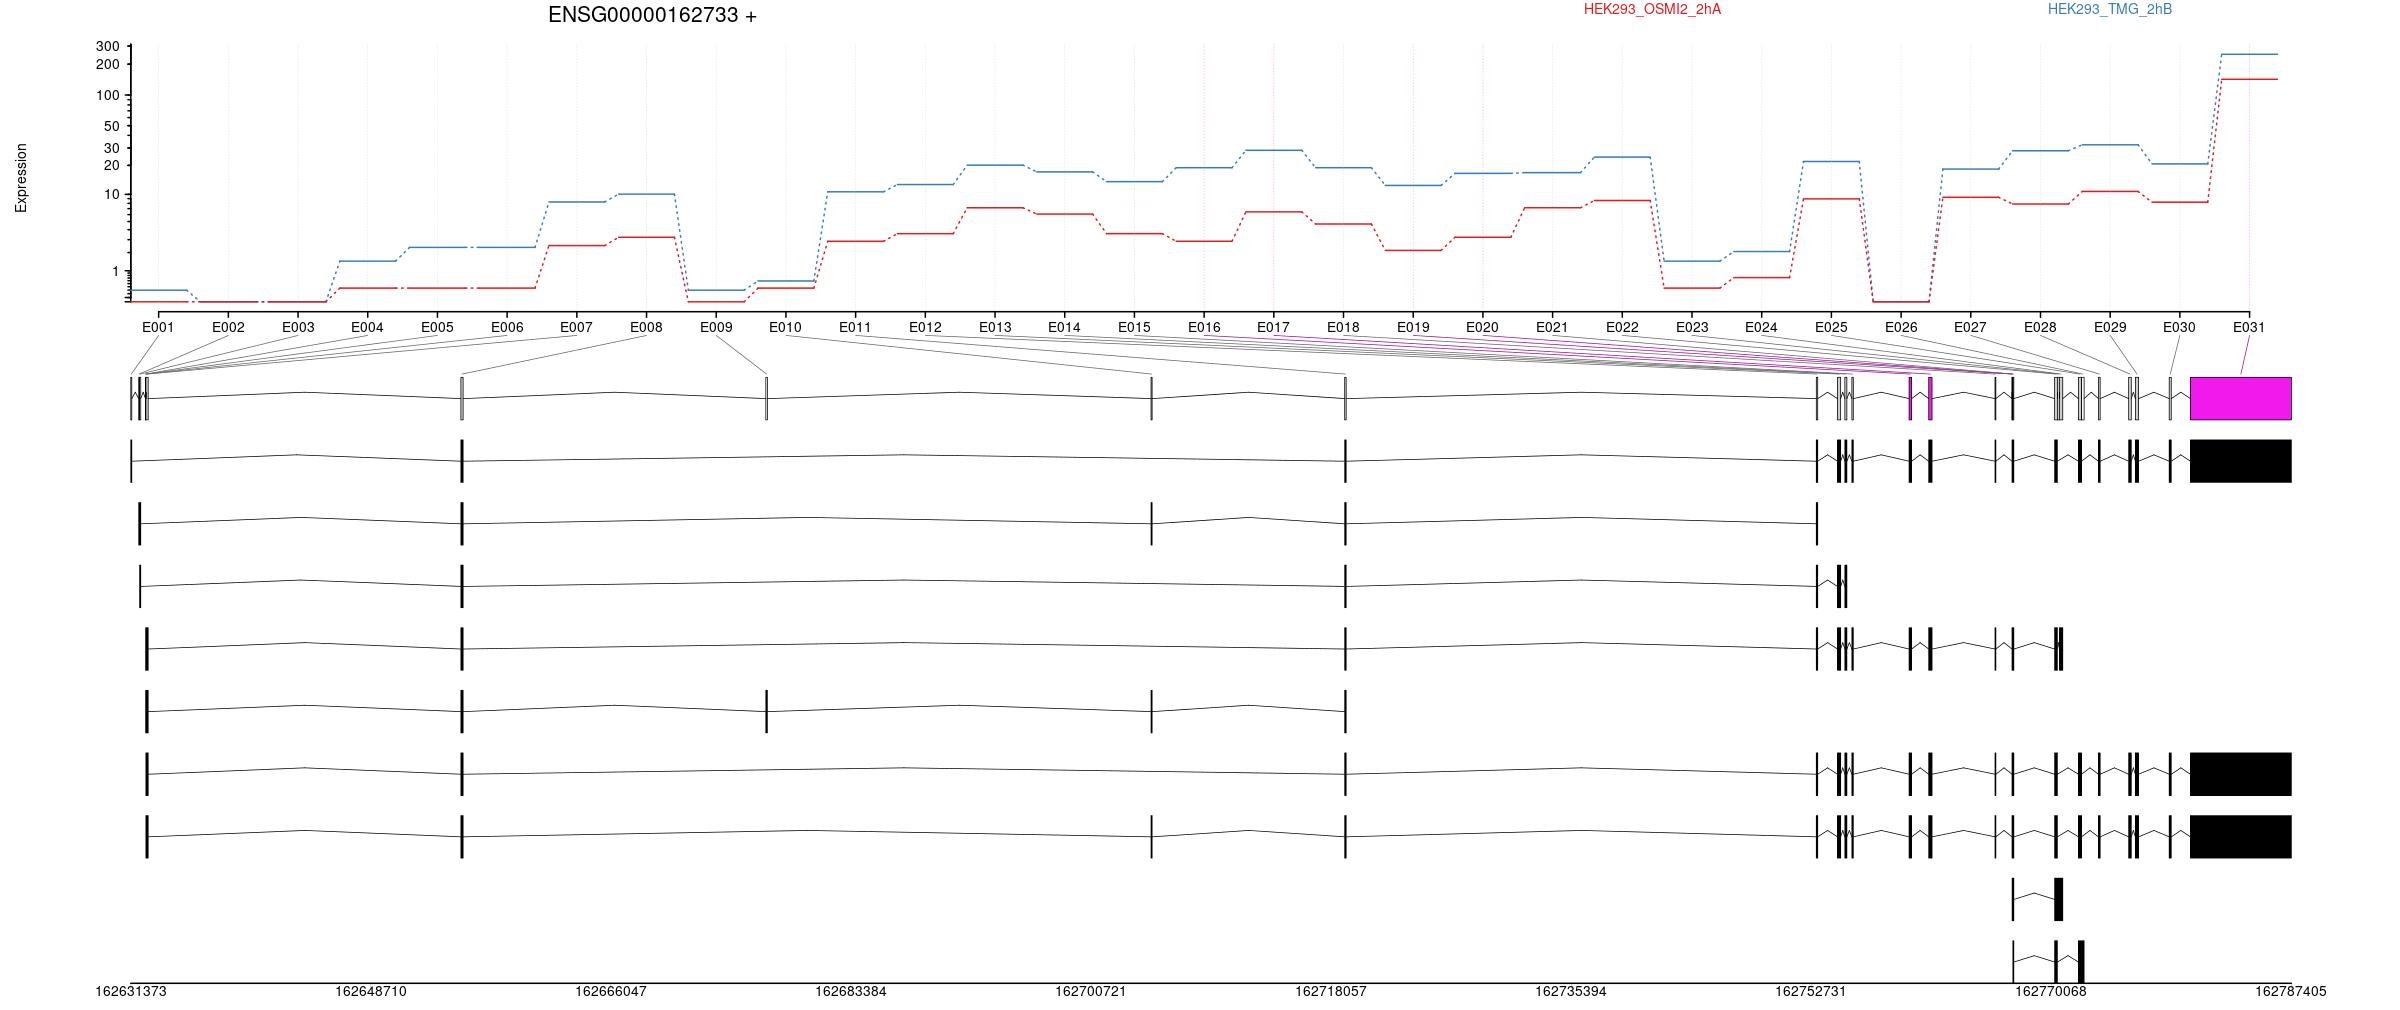
Task: Click genomic coordinate 162752731
Action: tap(1811, 992)
